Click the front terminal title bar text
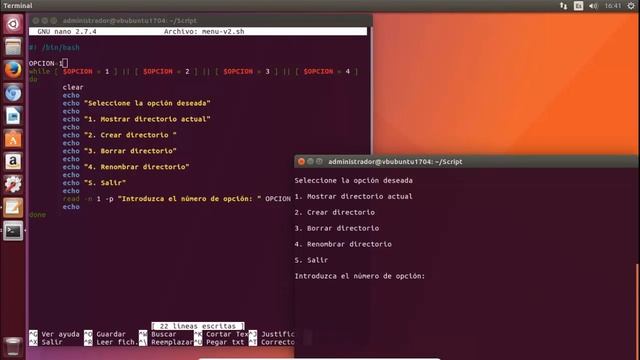640x360 pixels. tap(395, 162)
